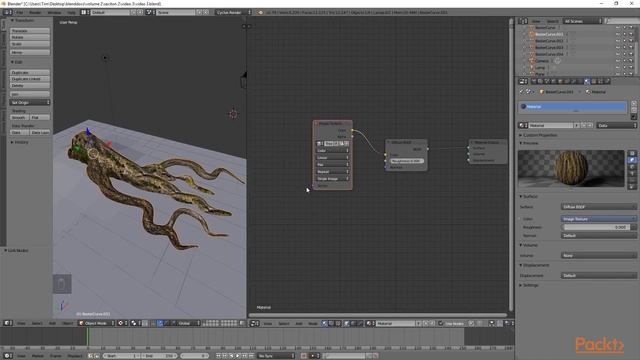Click the Scene name field

(176, 13)
